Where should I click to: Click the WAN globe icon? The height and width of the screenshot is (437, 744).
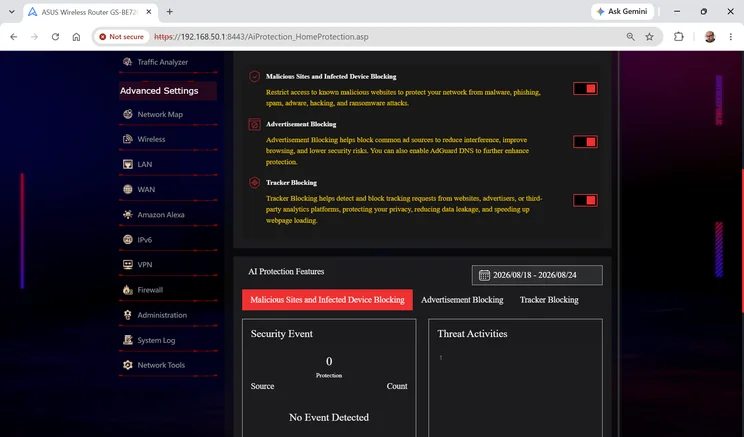coord(128,189)
